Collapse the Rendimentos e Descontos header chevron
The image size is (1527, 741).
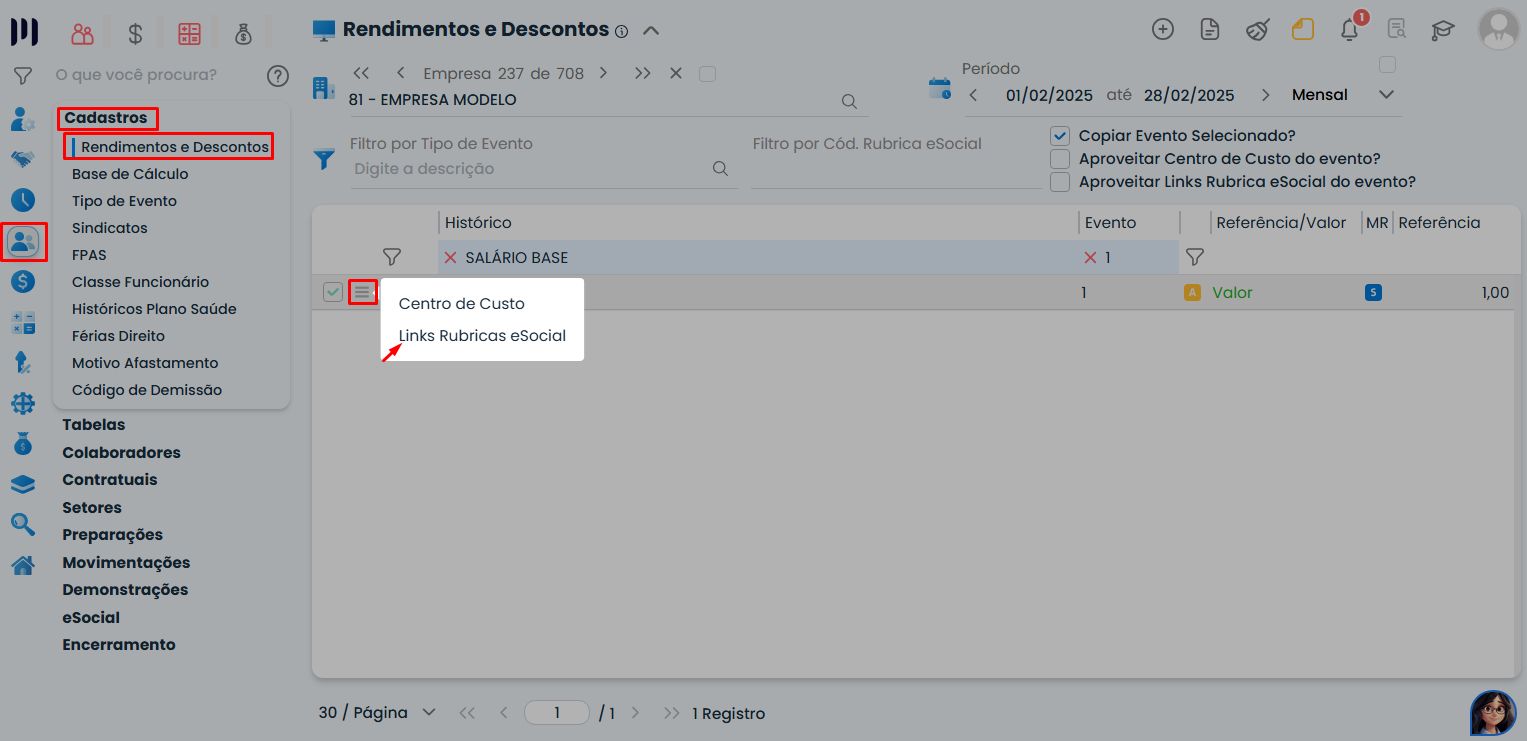coord(651,30)
